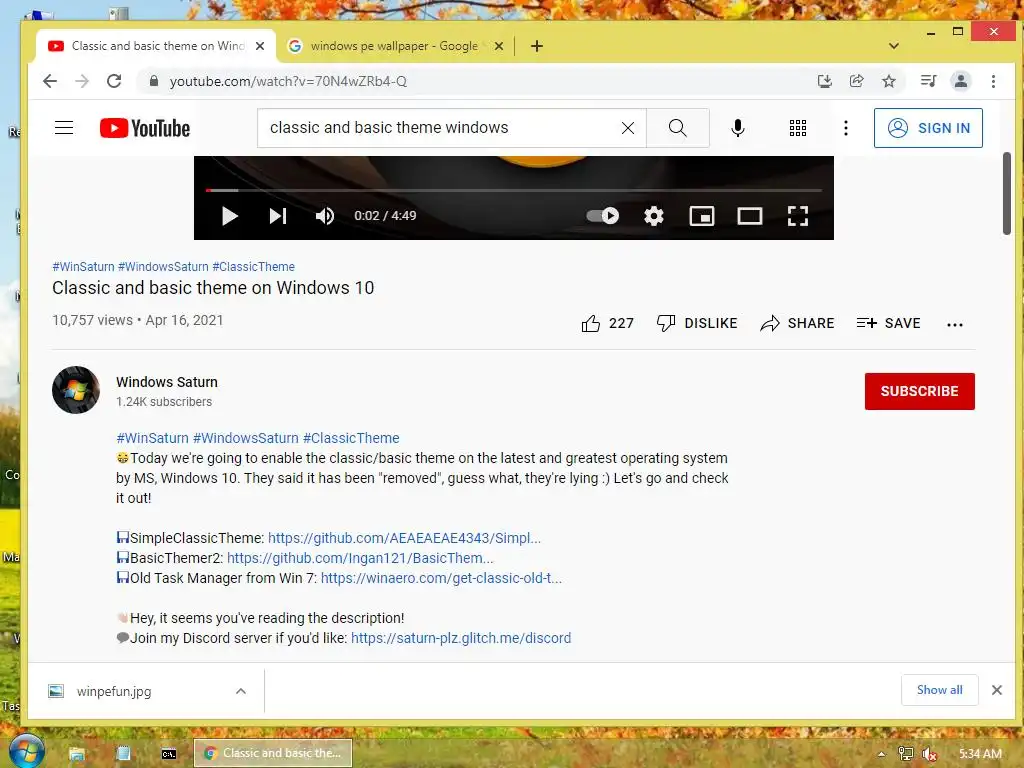
Task: Click the YouTube search magnifier button
Action: pos(678,128)
